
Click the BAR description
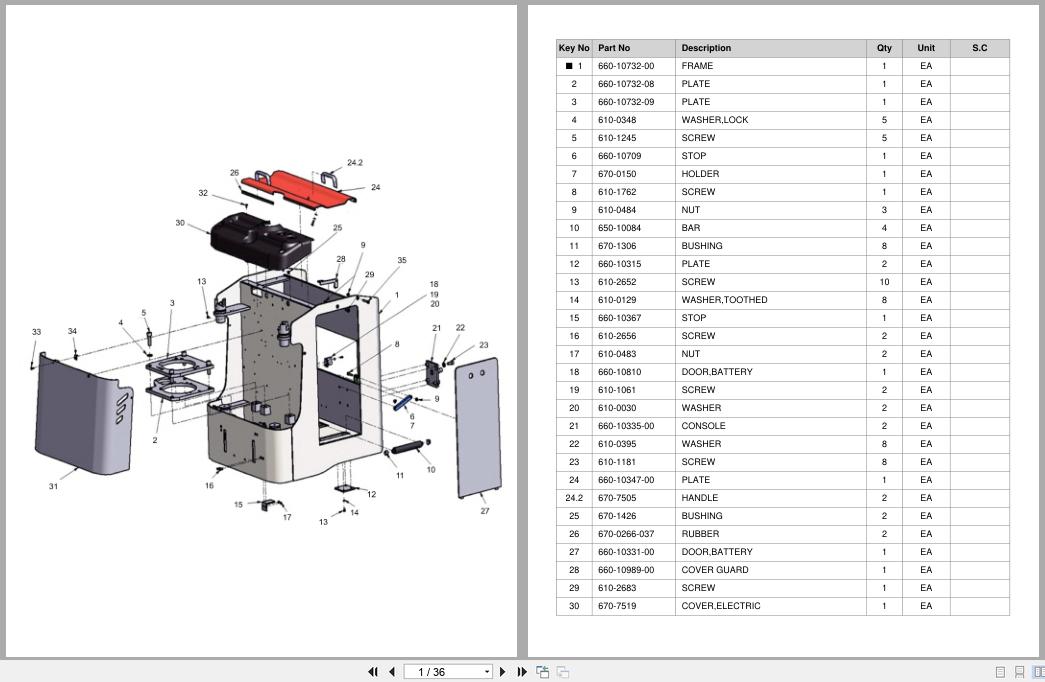tap(690, 228)
